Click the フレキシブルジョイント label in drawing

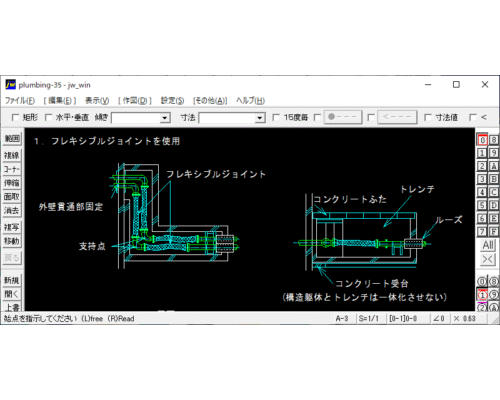coord(216,174)
